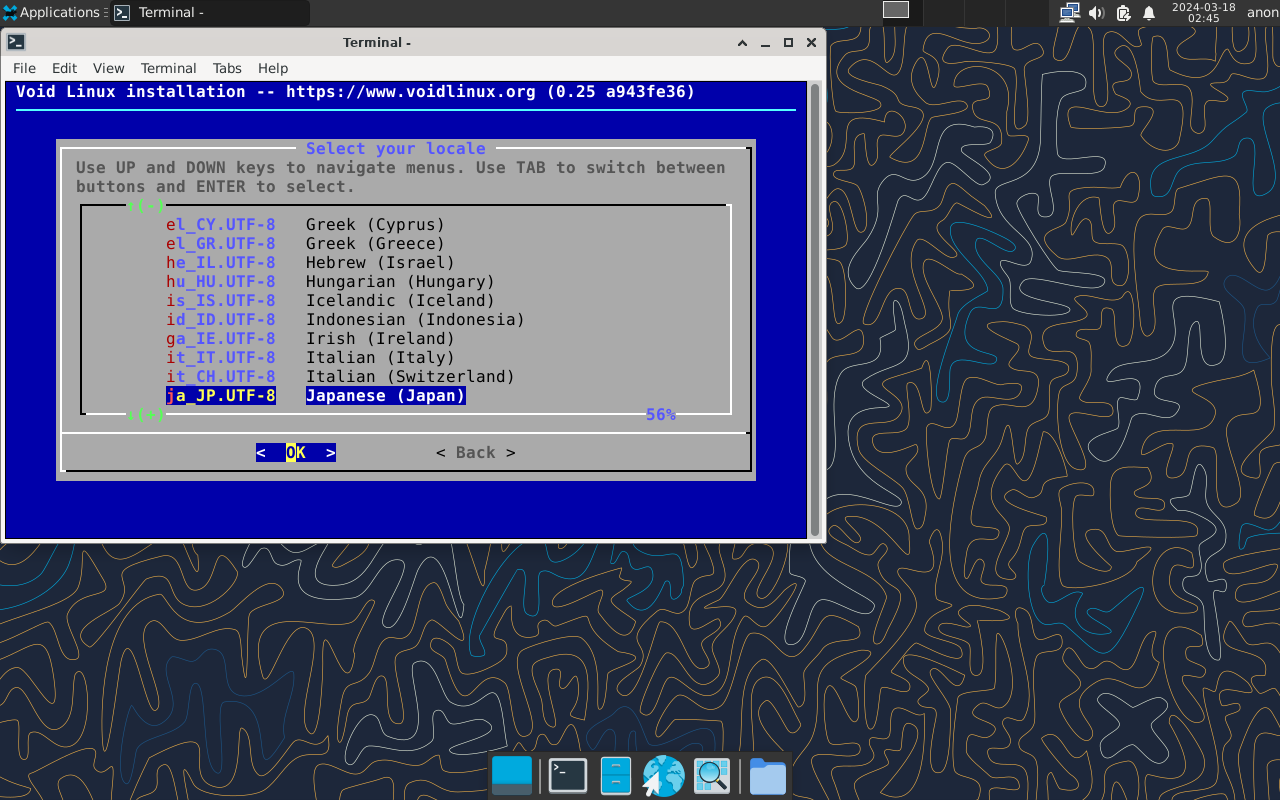Open the File menu

[24, 68]
